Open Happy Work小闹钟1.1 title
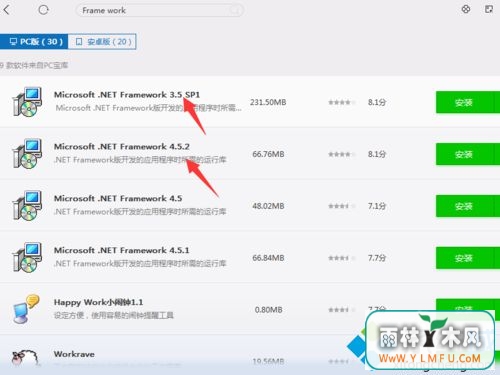The height and width of the screenshot is (375, 500). (x=99, y=302)
